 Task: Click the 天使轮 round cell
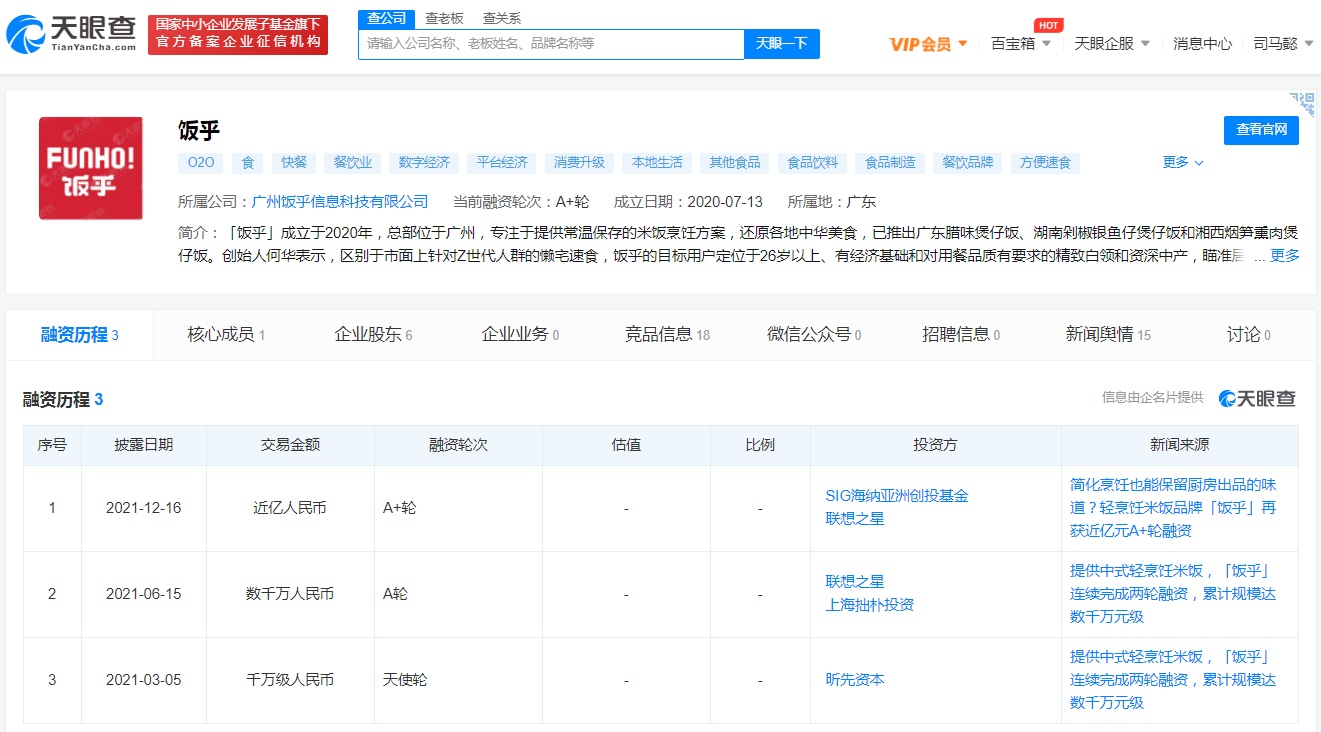click(x=458, y=680)
